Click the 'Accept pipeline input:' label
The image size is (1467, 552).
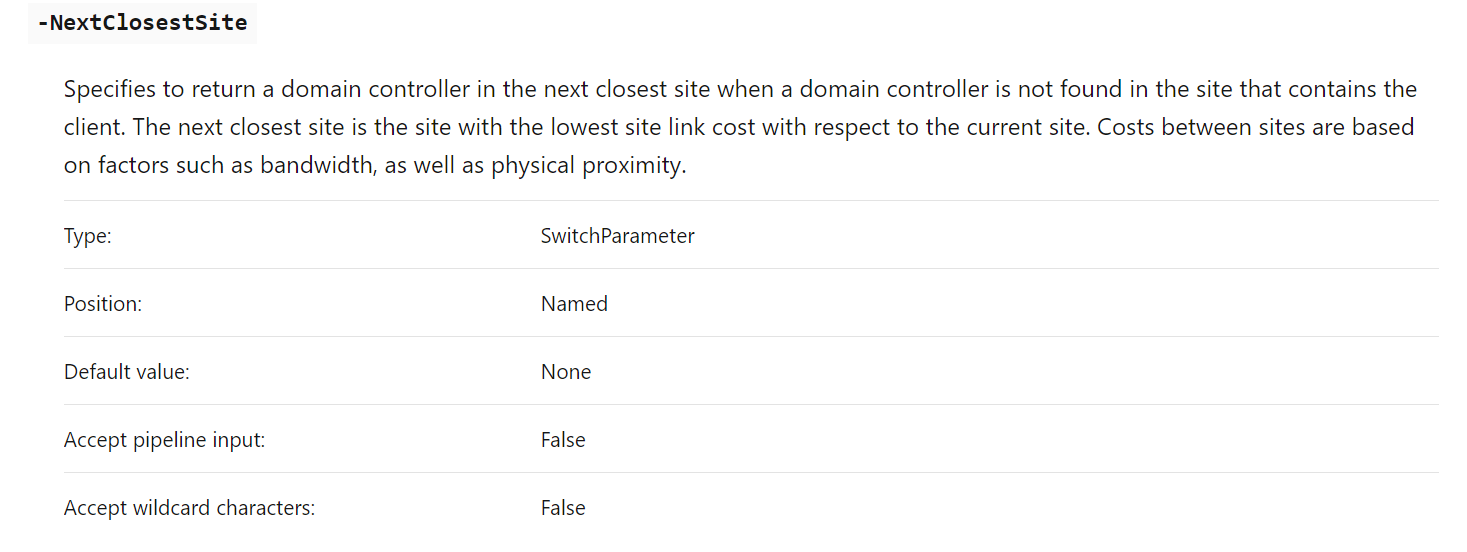pos(164,440)
